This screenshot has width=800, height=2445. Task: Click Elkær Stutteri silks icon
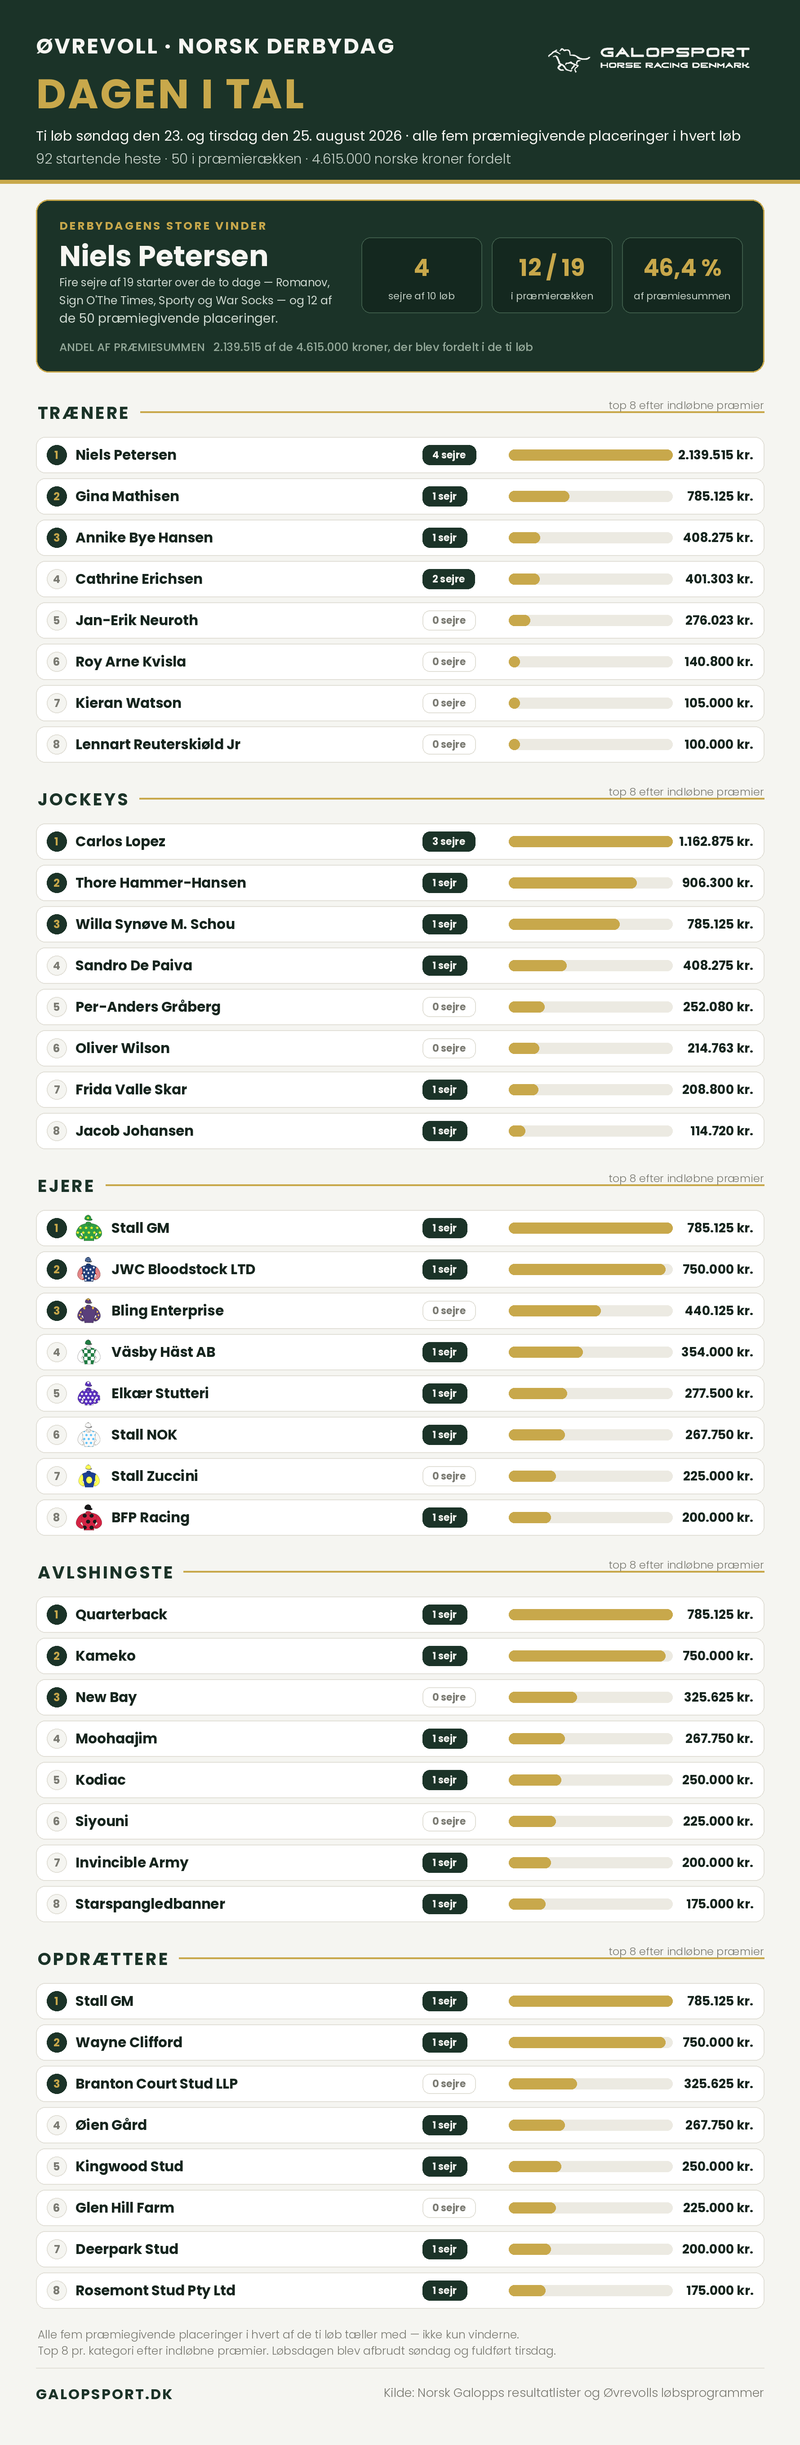[89, 1393]
